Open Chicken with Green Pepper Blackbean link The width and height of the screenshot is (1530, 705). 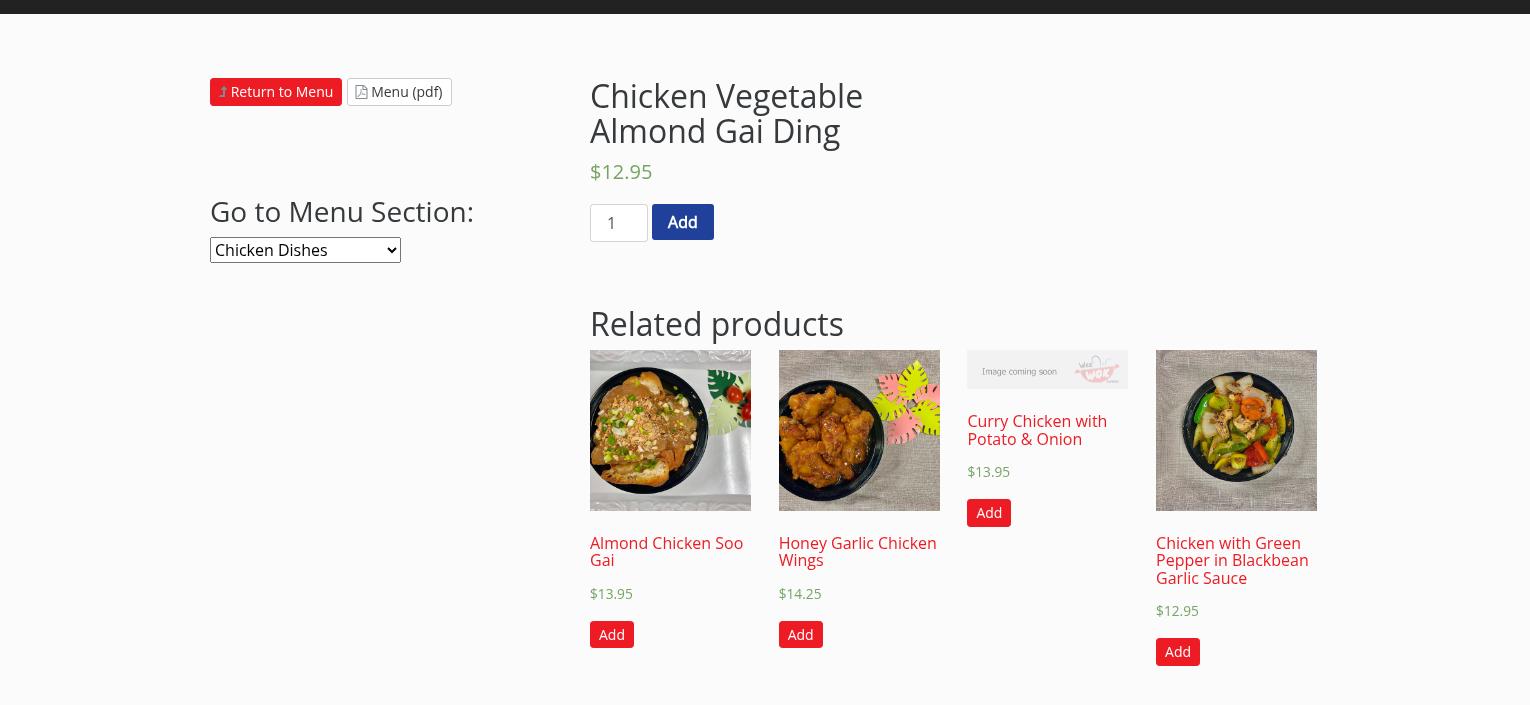tap(1232, 560)
